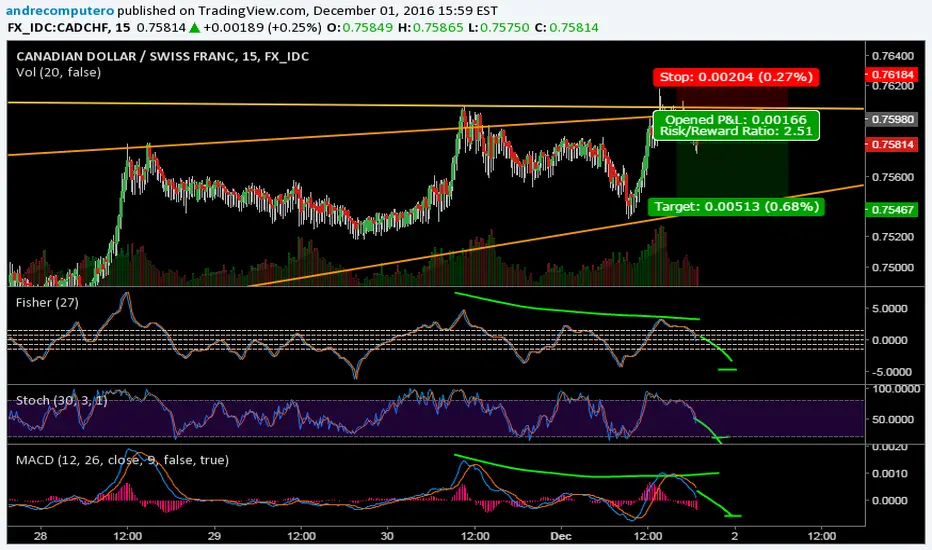Click the O:0.75849 open price value
This screenshot has height=550, width=932.
pyautogui.click(x=359, y=27)
